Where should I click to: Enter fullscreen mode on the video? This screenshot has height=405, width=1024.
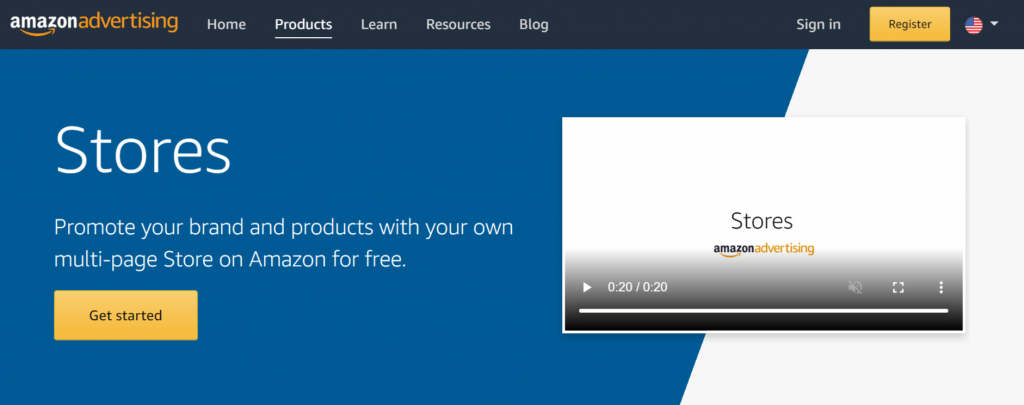[x=898, y=287]
